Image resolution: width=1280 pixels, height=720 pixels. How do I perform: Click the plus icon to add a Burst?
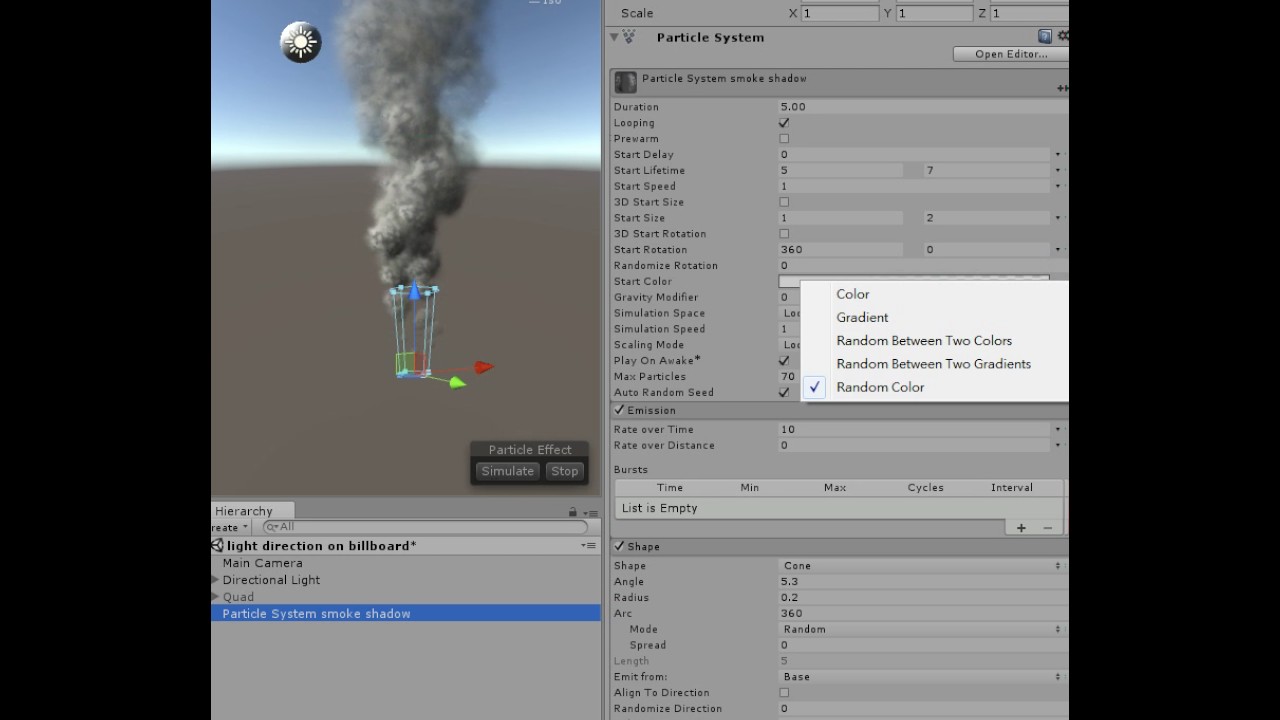(x=1020, y=527)
